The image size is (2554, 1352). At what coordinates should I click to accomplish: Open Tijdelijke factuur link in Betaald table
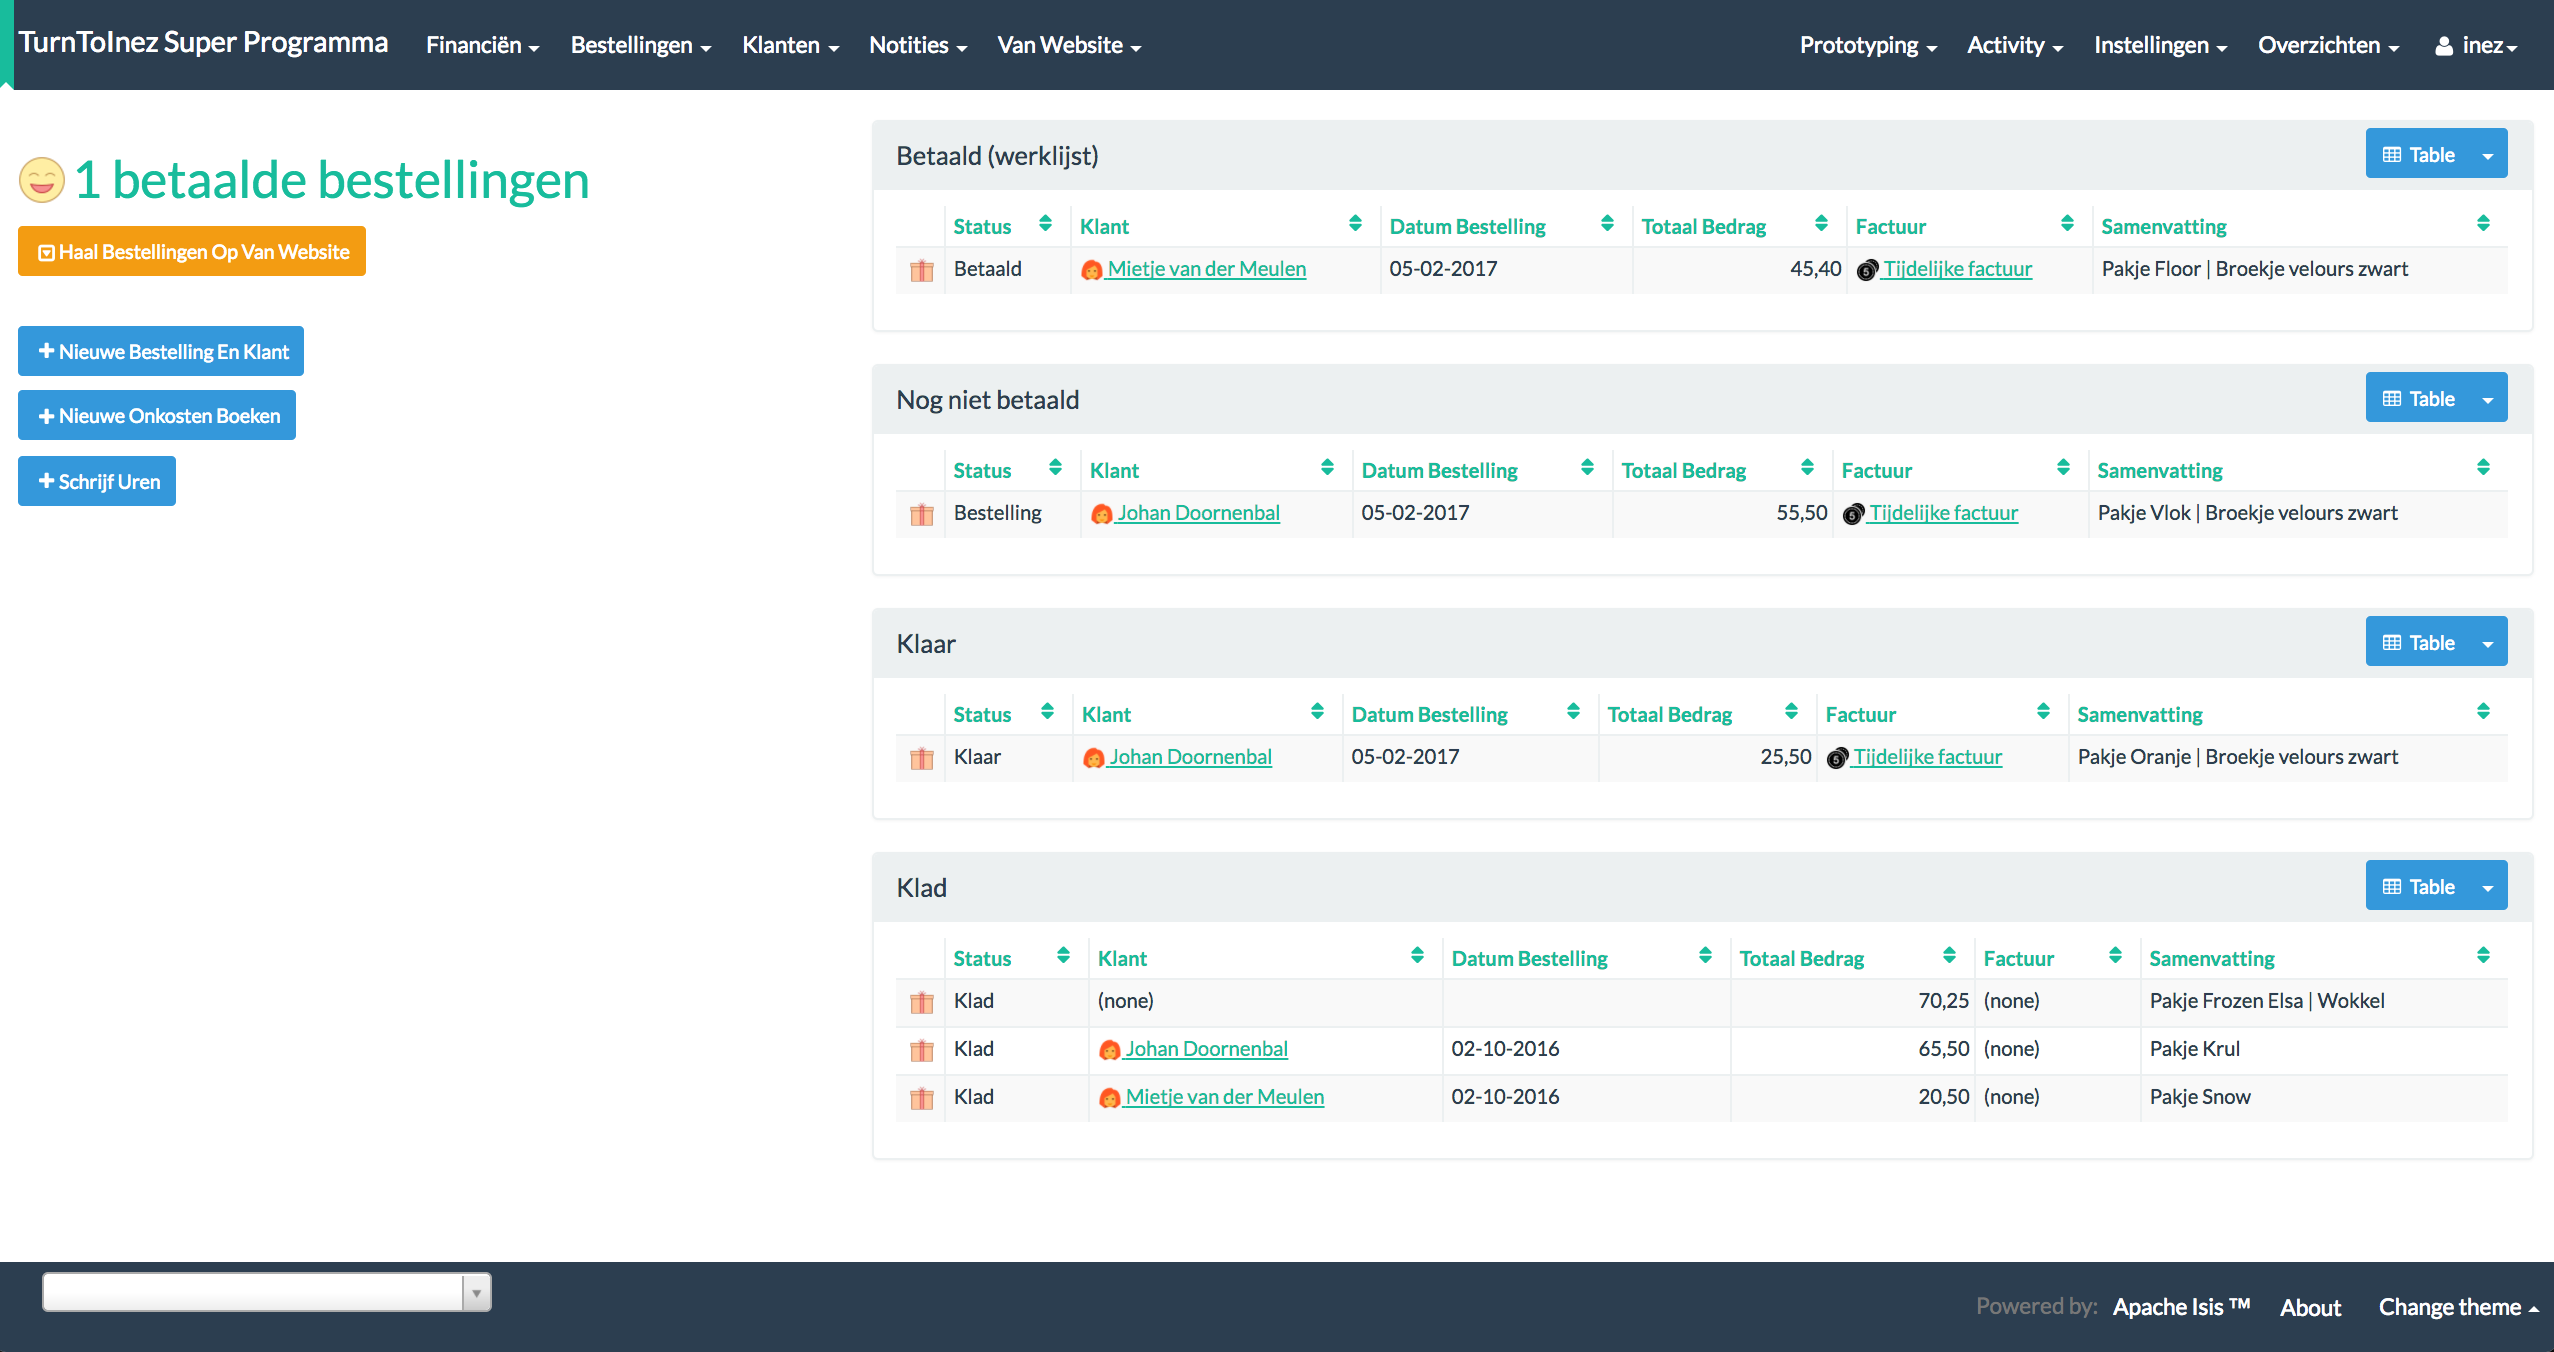1957,269
